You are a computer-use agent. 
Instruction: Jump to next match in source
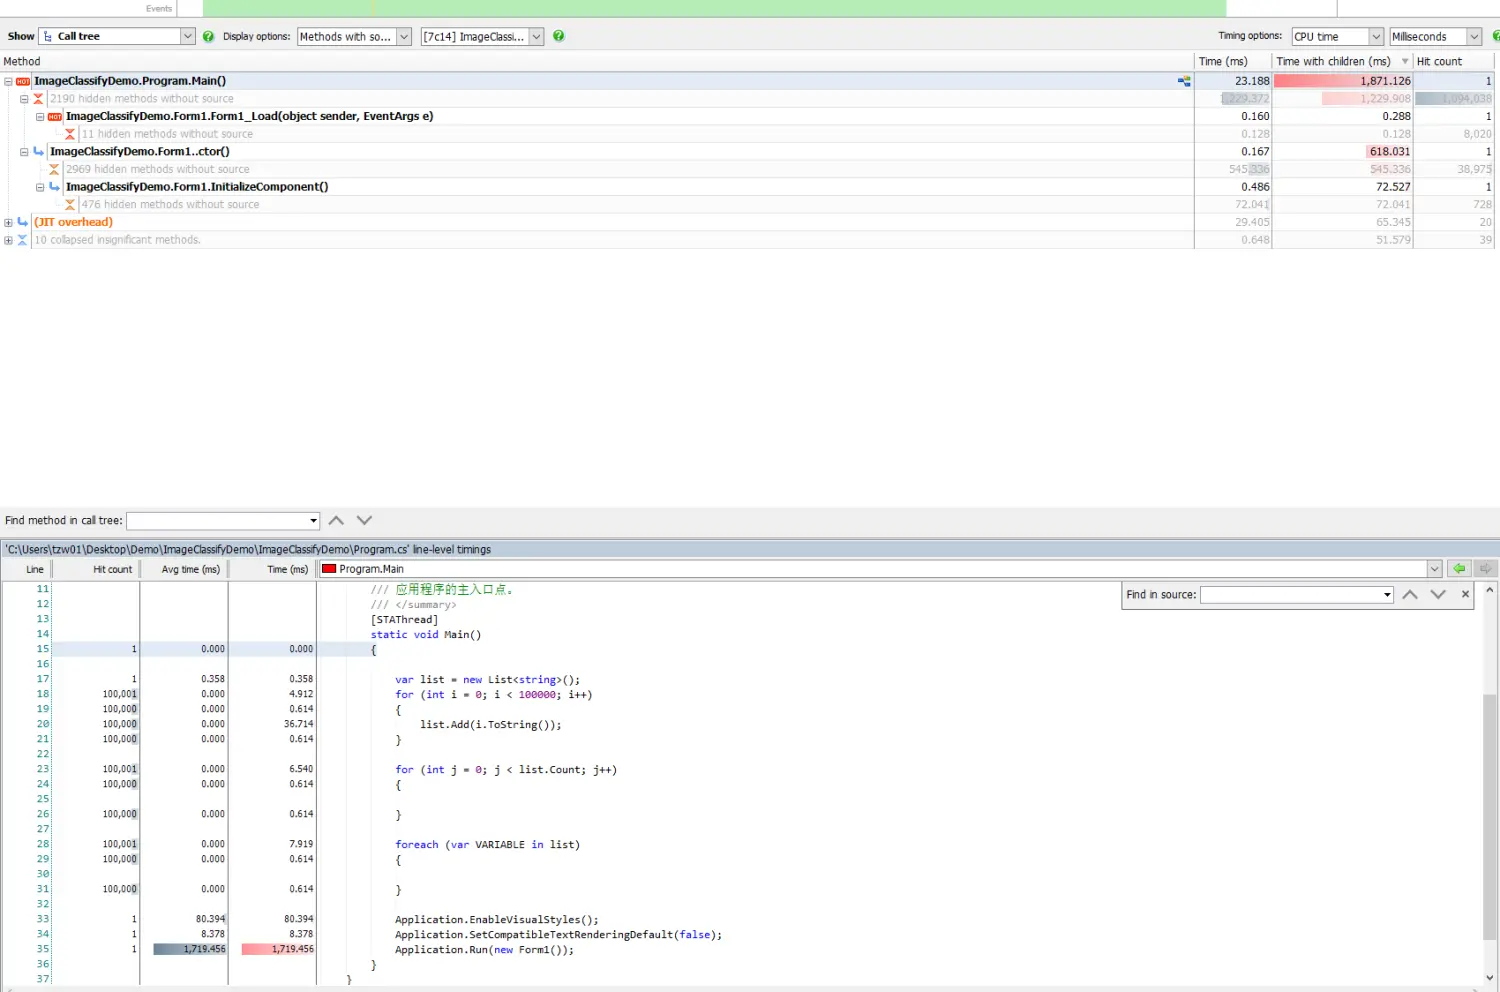[x=1438, y=594]
